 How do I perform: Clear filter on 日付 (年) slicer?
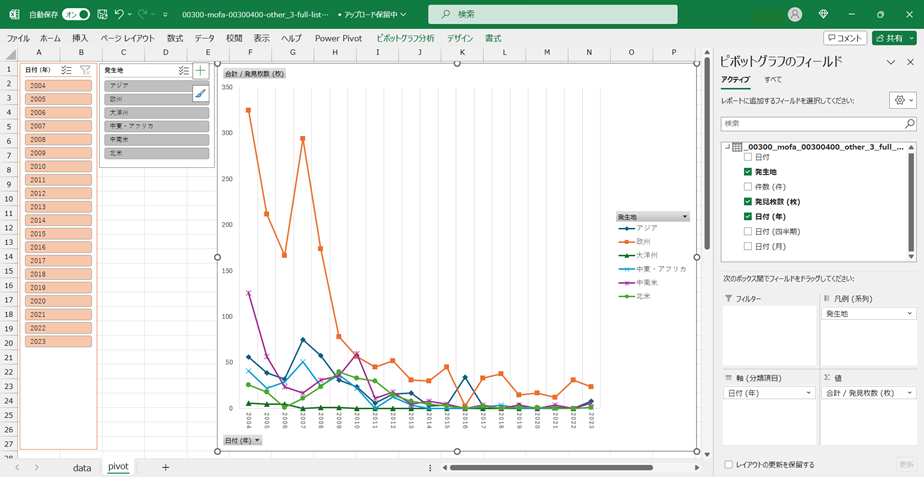pyautogui.click(x=85, y=70)
